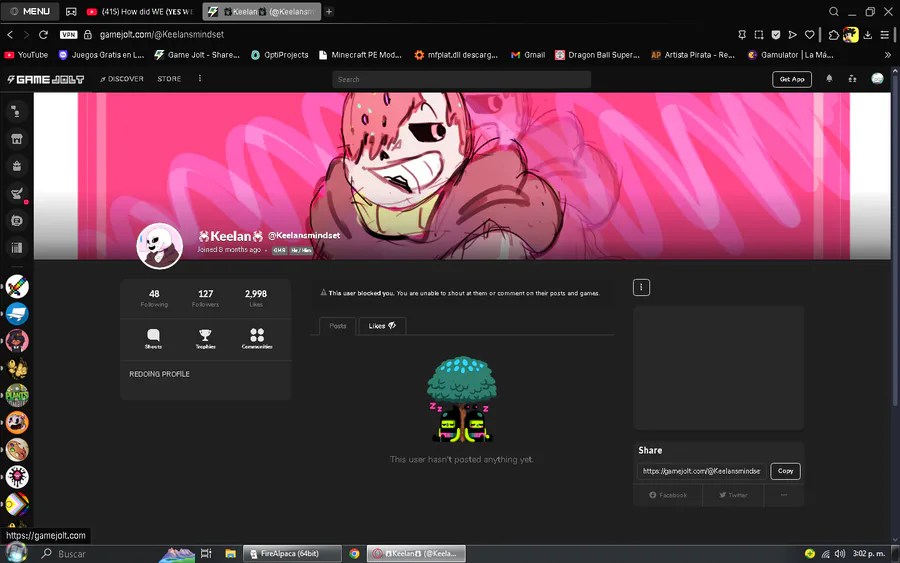The height and width of the screenshot is (563, 900).
Task: Open the Shouts icon
Action: tap(153, 339)
